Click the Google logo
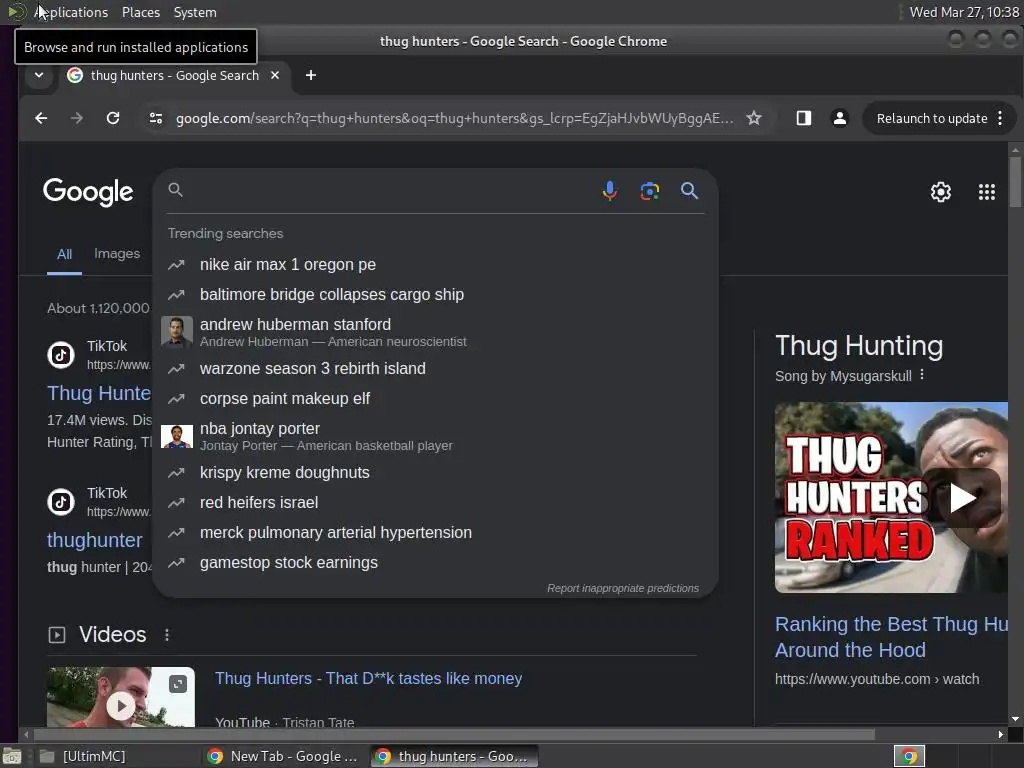The width and height of the screenshot is (1024, 768). coord(88,192)
